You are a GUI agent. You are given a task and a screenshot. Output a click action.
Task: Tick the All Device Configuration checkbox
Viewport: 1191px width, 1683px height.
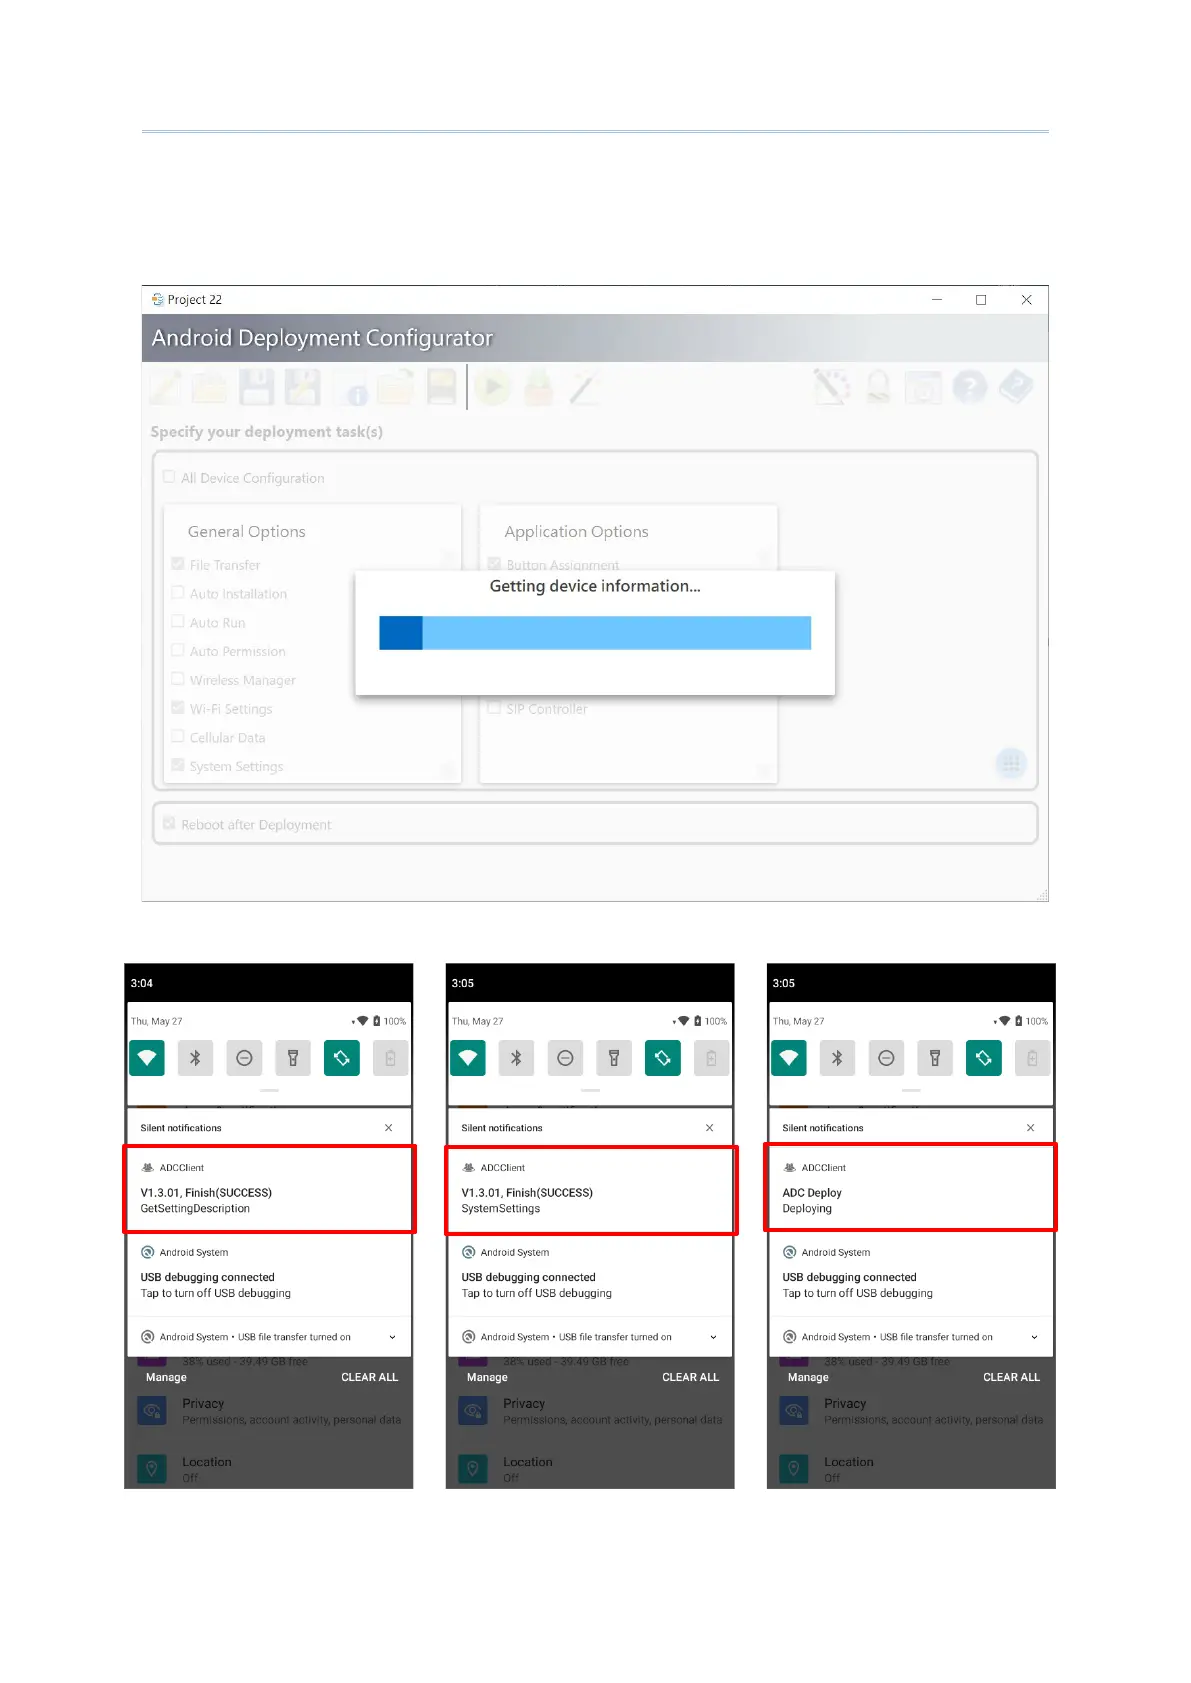[x=169, y=477]
